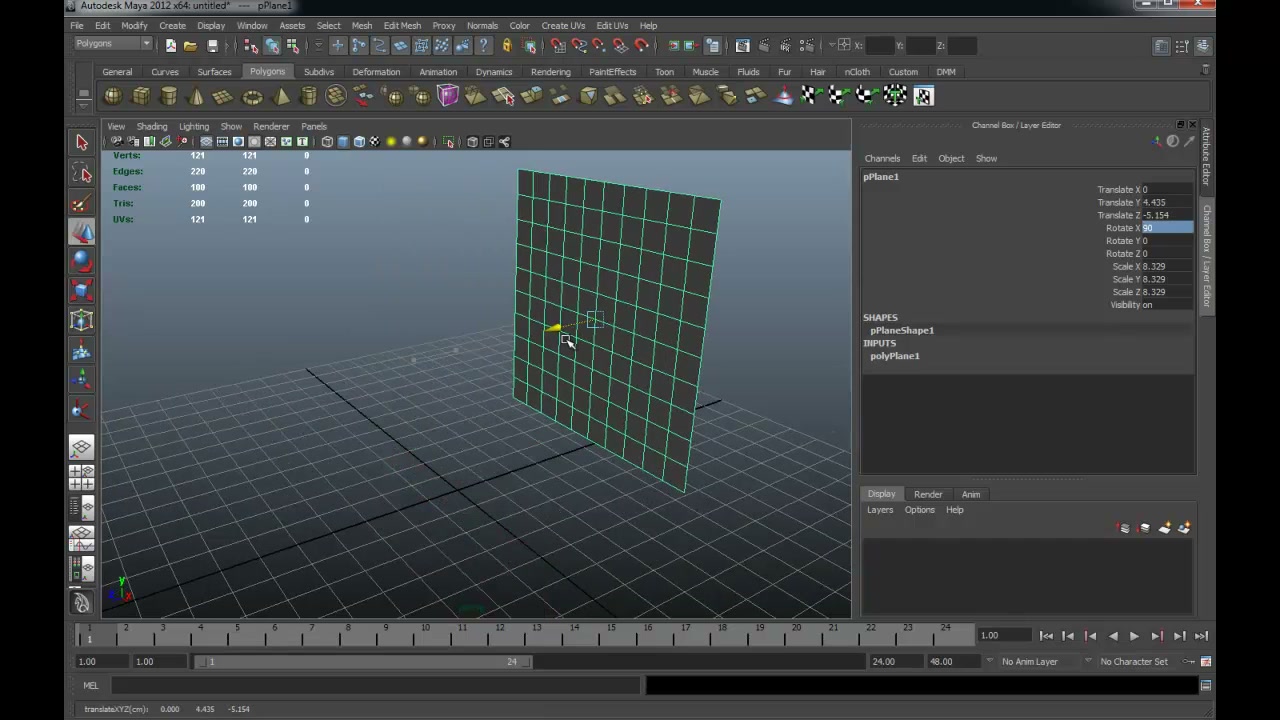Viewport: 1280px width, 720px height.
Task: Click the New Scene icon
Action: 170,45
